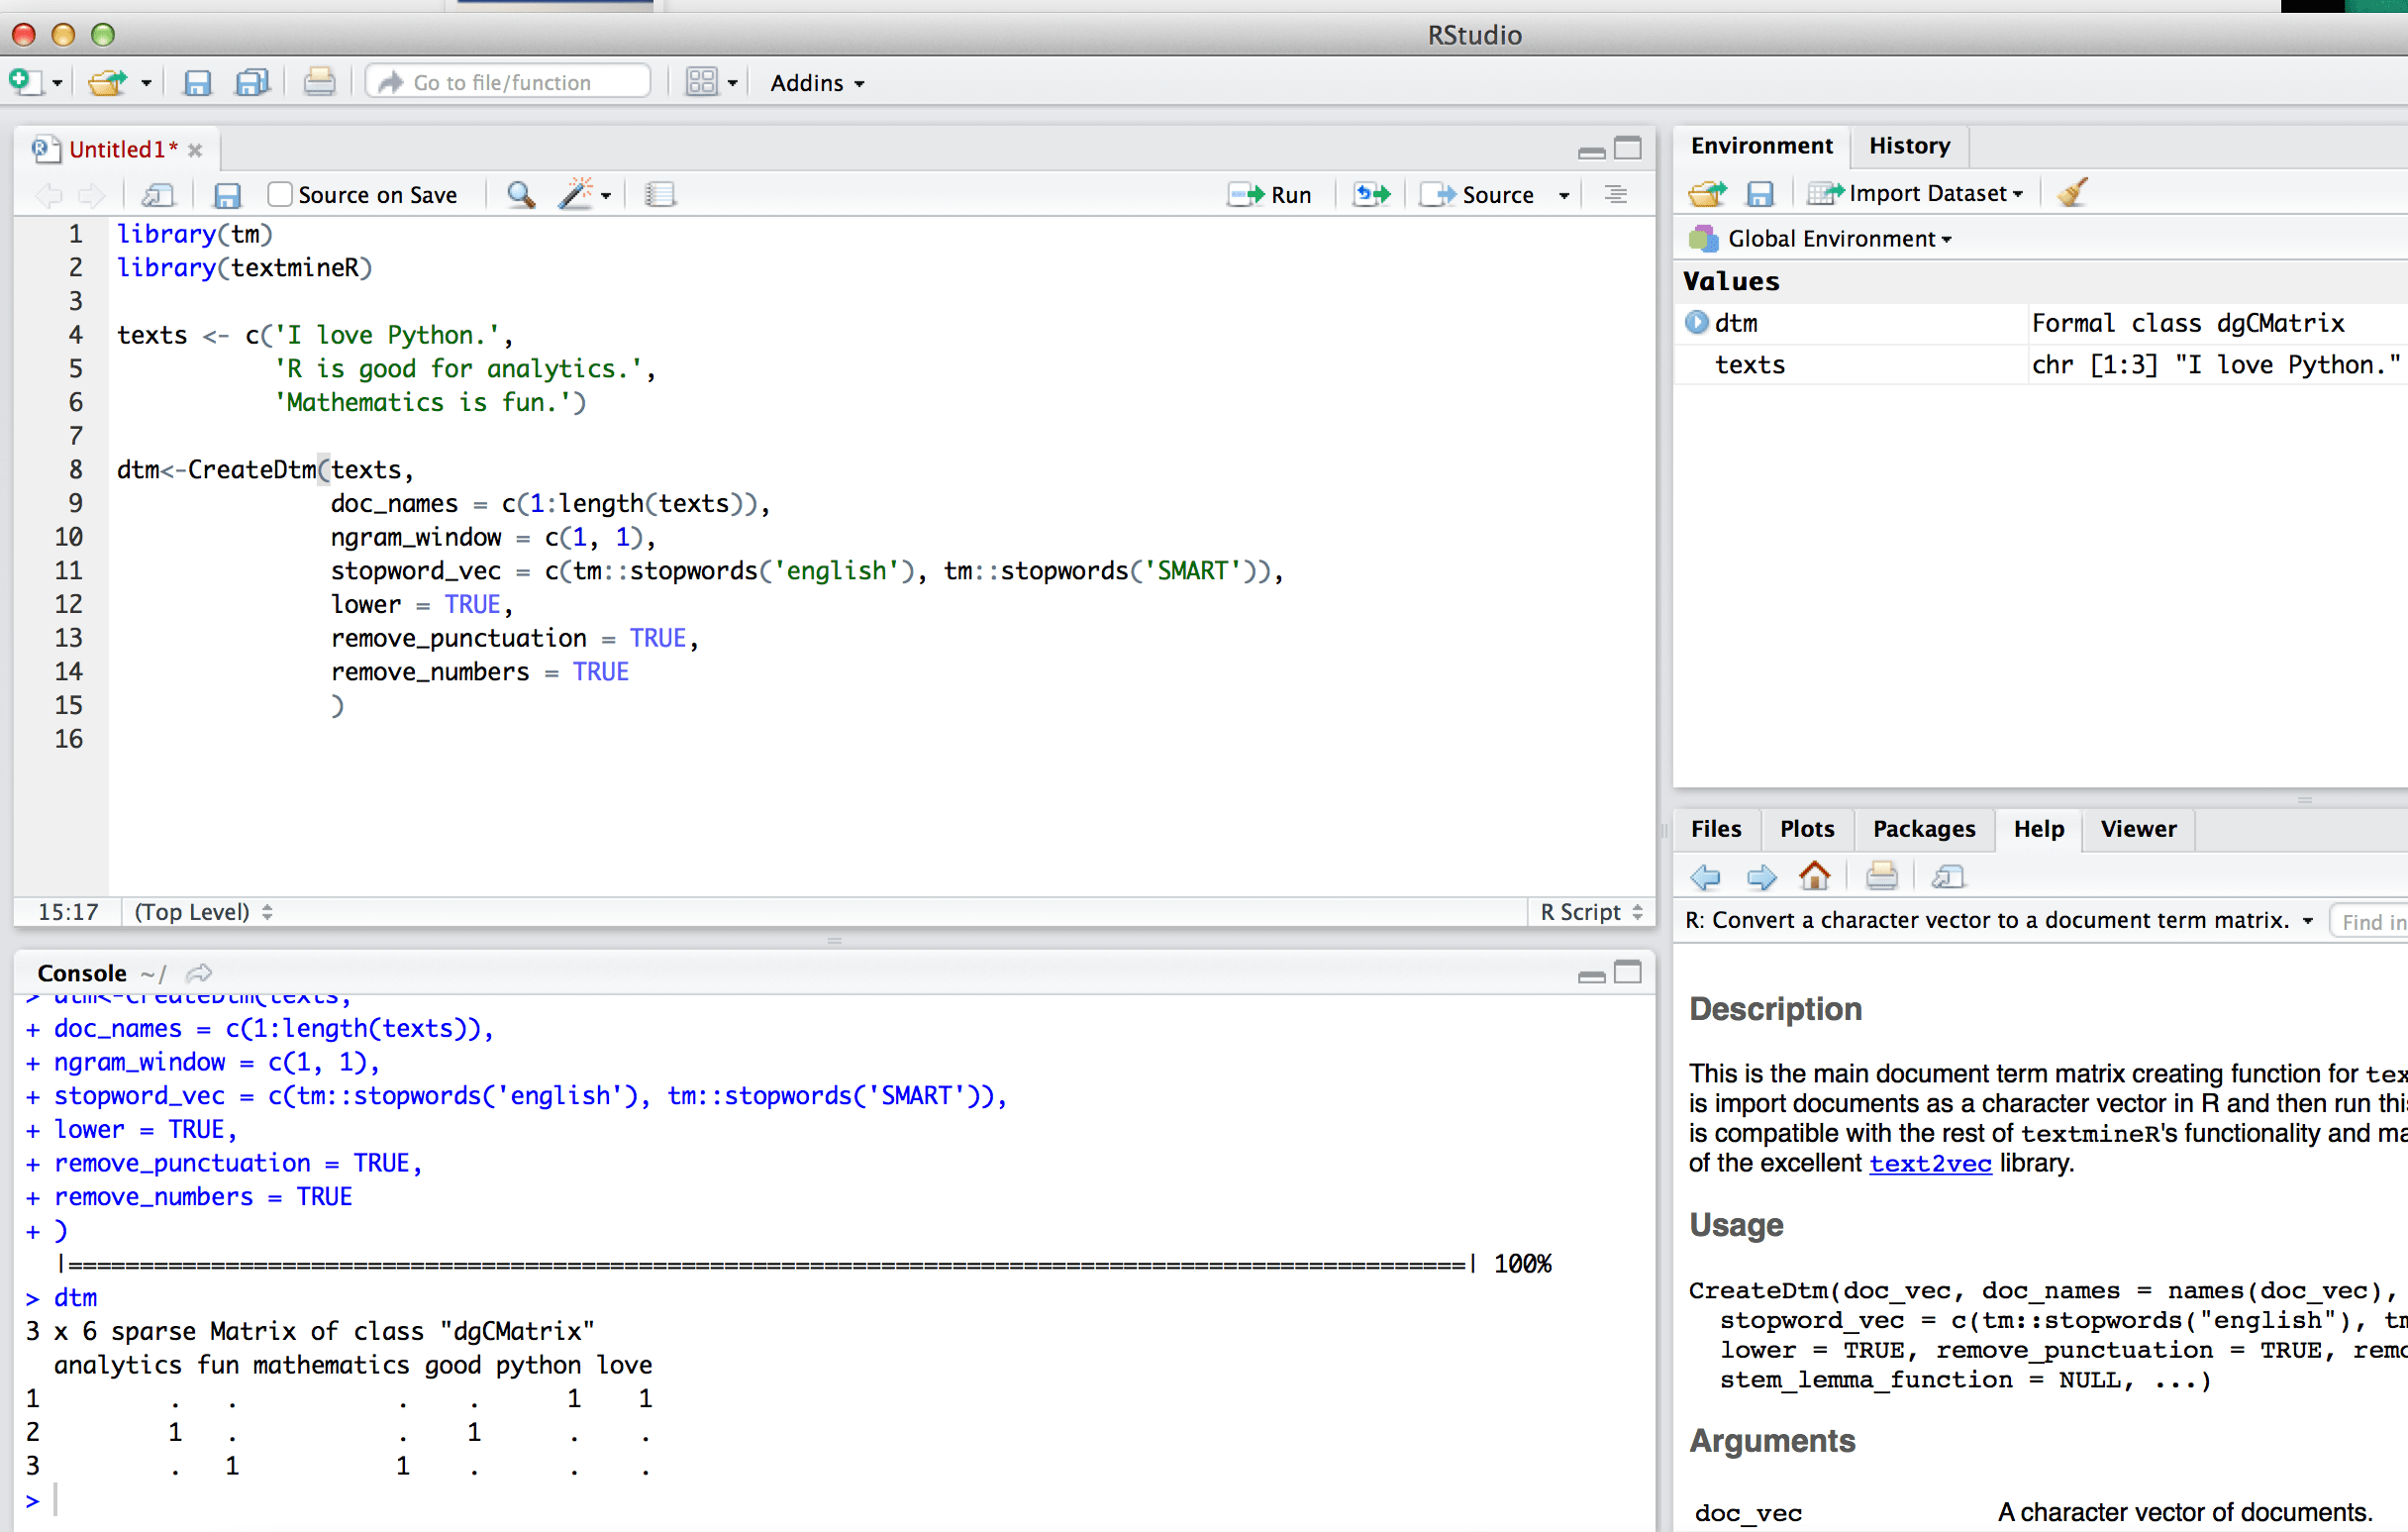The width and height of the screenshot is (2408, 1532).
Task: Enable the Source on Save checkbox
Action: [281, 194]
